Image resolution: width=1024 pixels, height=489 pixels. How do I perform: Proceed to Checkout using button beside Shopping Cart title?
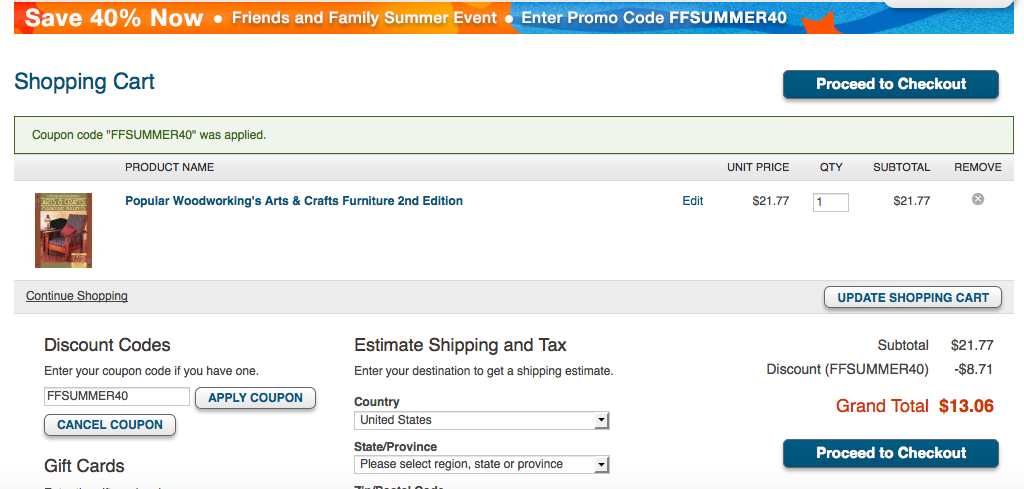[890, 85]
